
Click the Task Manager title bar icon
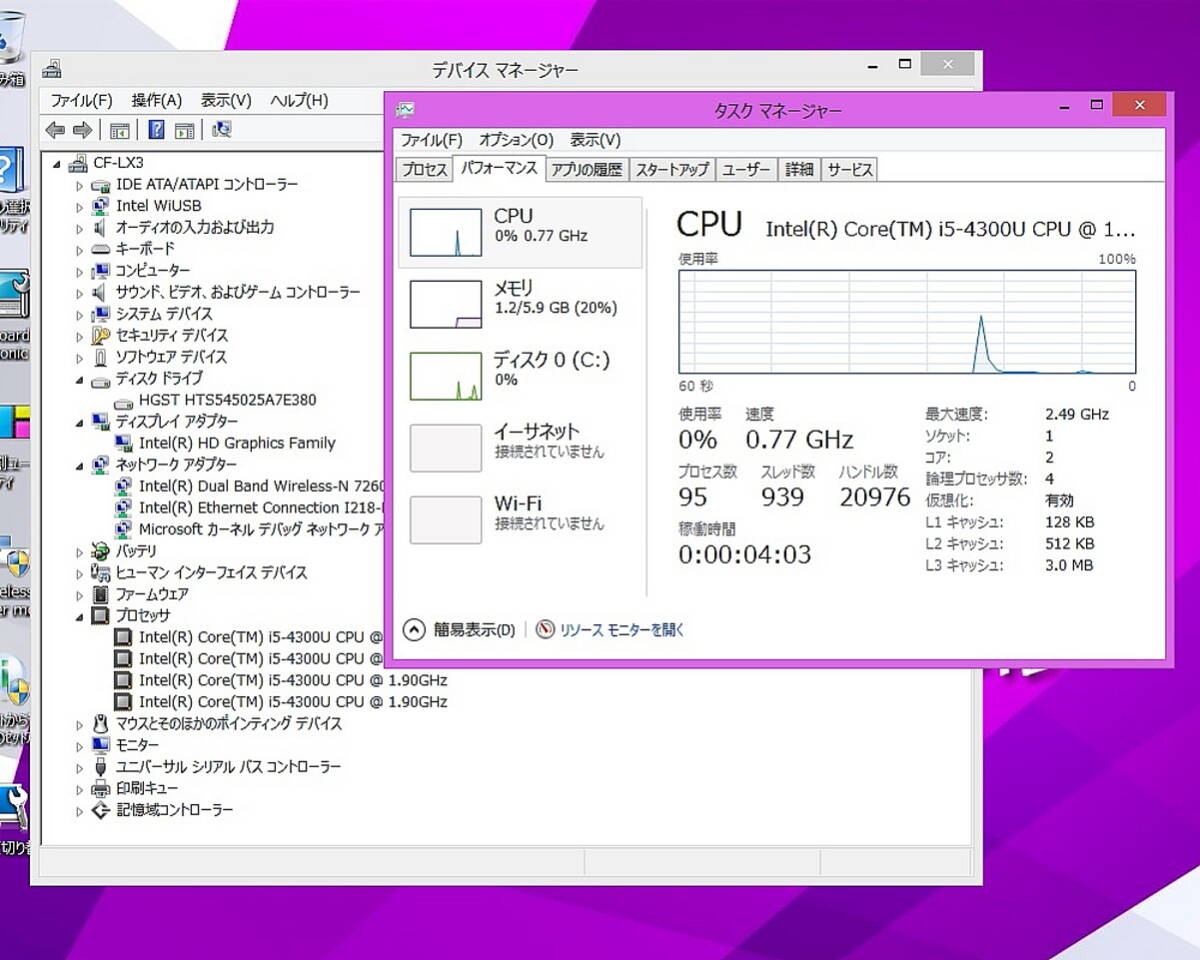[x=405, y=110]
